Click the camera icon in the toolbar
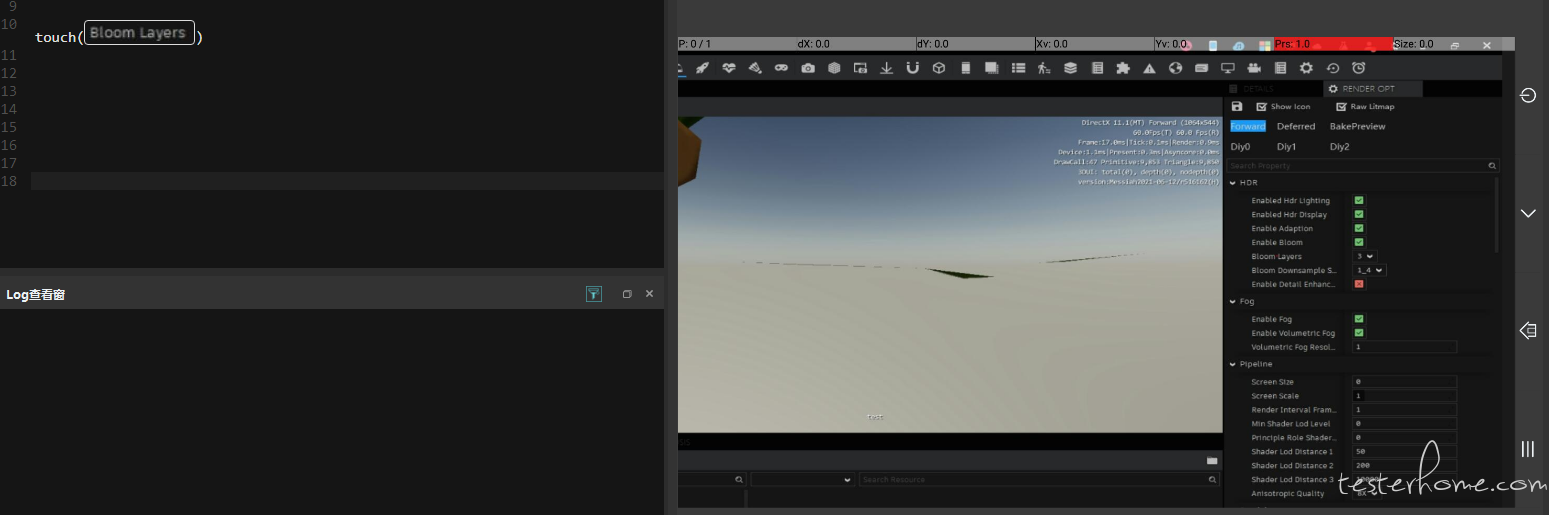The height and width of the screenshot is (515, 1549). [808, 68]
